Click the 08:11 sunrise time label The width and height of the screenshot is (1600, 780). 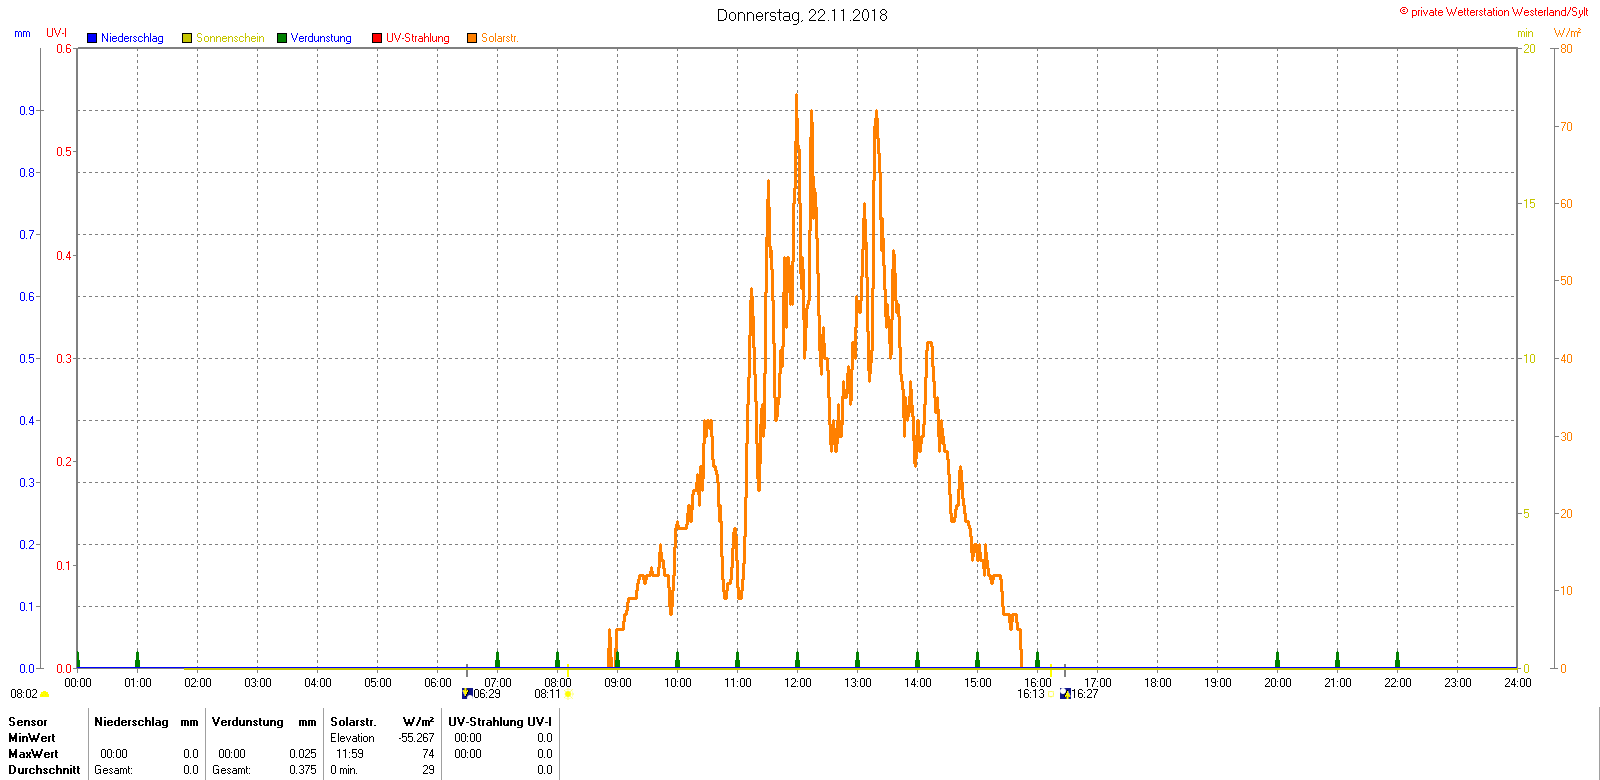point(548,694)
